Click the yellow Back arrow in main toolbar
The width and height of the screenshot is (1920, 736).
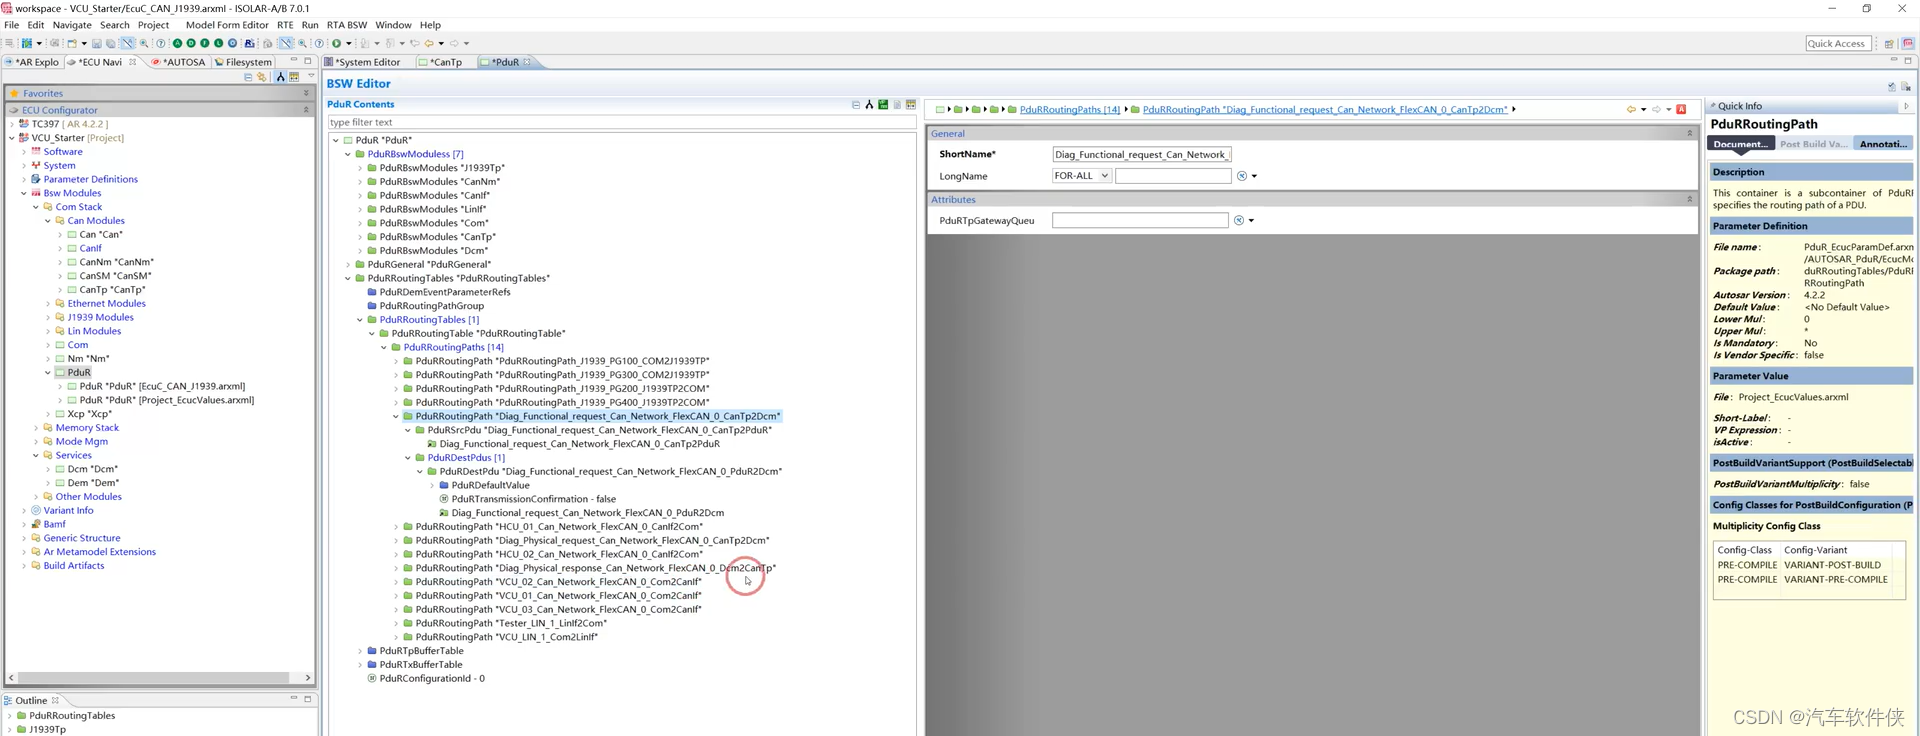[429, 43]
